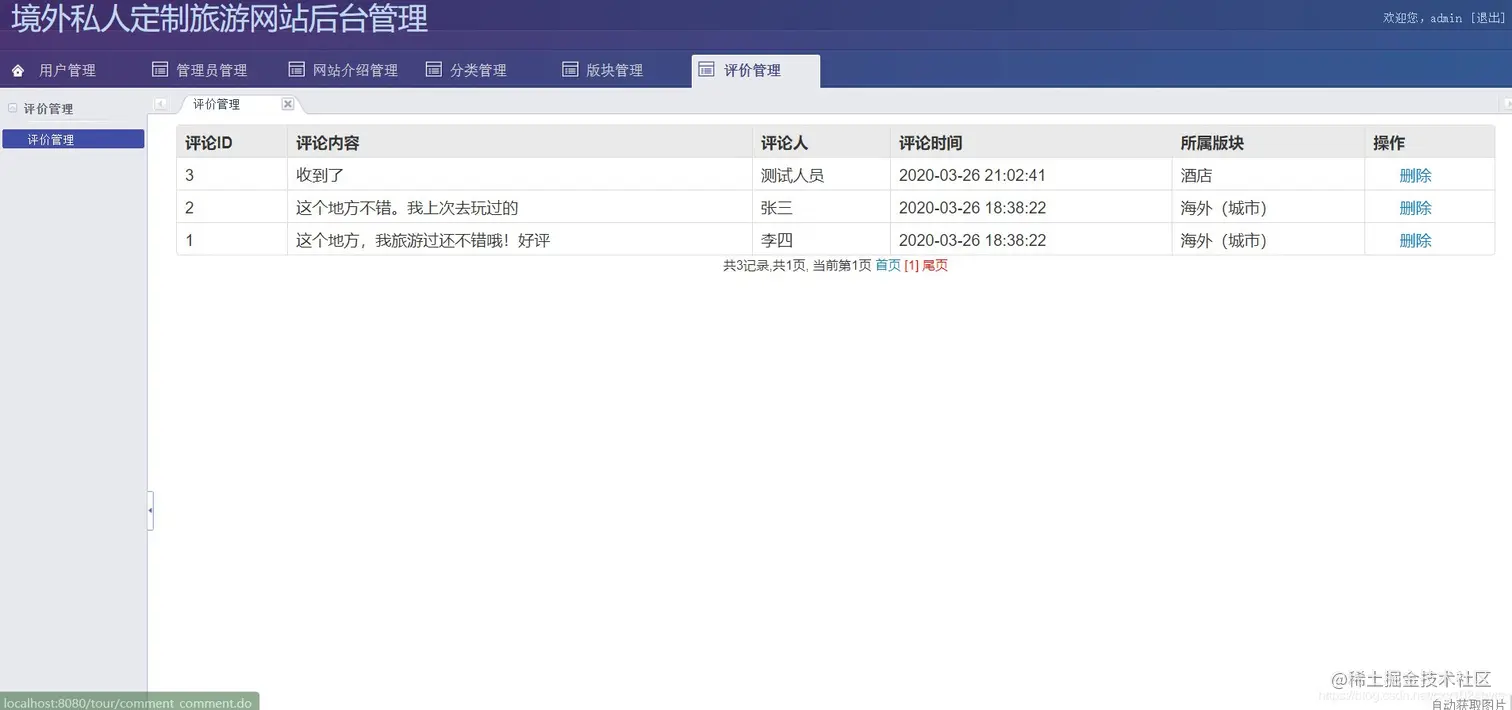Click the comment 这个地方不错。我上次去玩过的
1512x710 pixels.
coord(407,208)
